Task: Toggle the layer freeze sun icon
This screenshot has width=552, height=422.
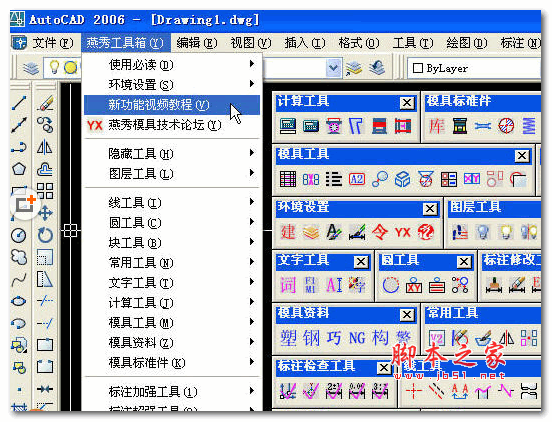Action: (70, 67)
